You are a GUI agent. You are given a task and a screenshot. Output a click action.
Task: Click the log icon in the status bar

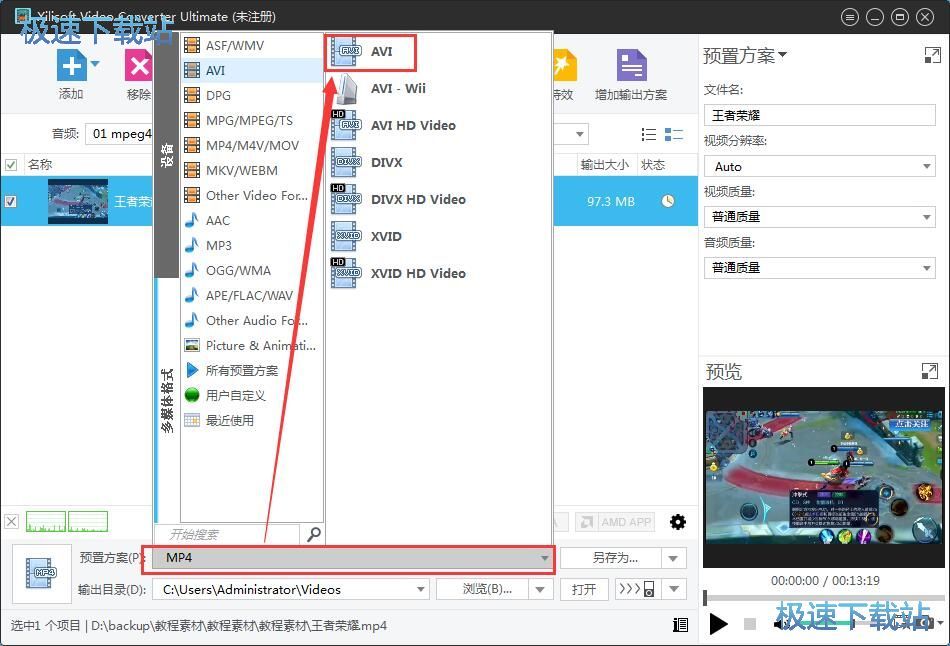click(x=681, y=625)
